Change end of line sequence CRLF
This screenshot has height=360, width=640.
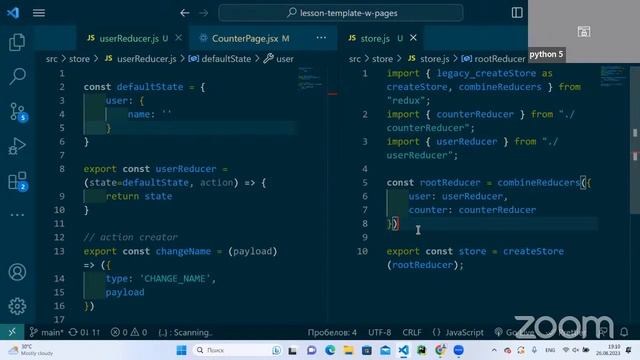click(412, 332)
